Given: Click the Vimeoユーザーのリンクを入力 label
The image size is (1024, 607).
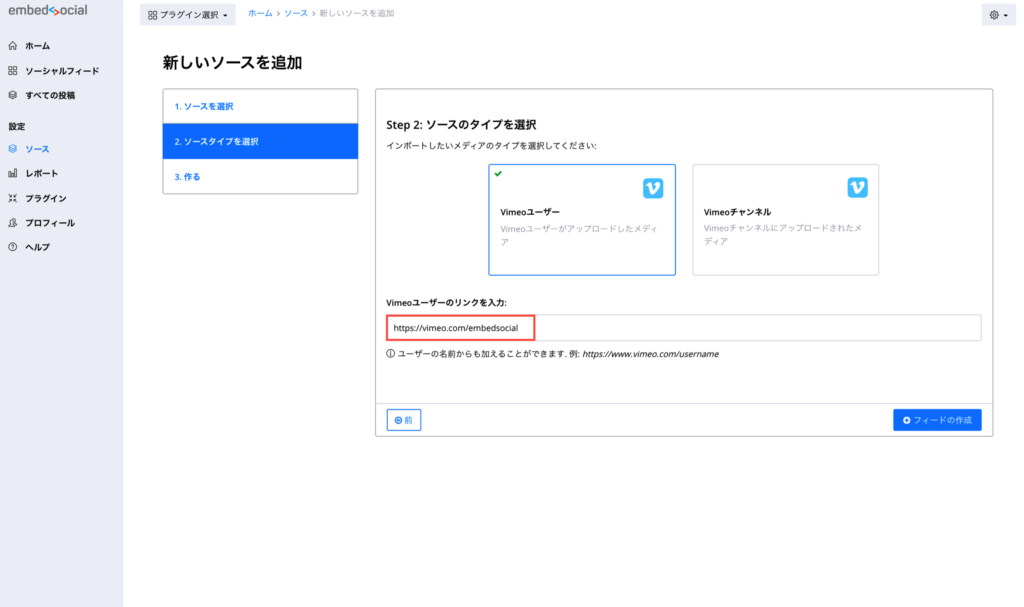Looking at the screenshot, I should (446, 303).
